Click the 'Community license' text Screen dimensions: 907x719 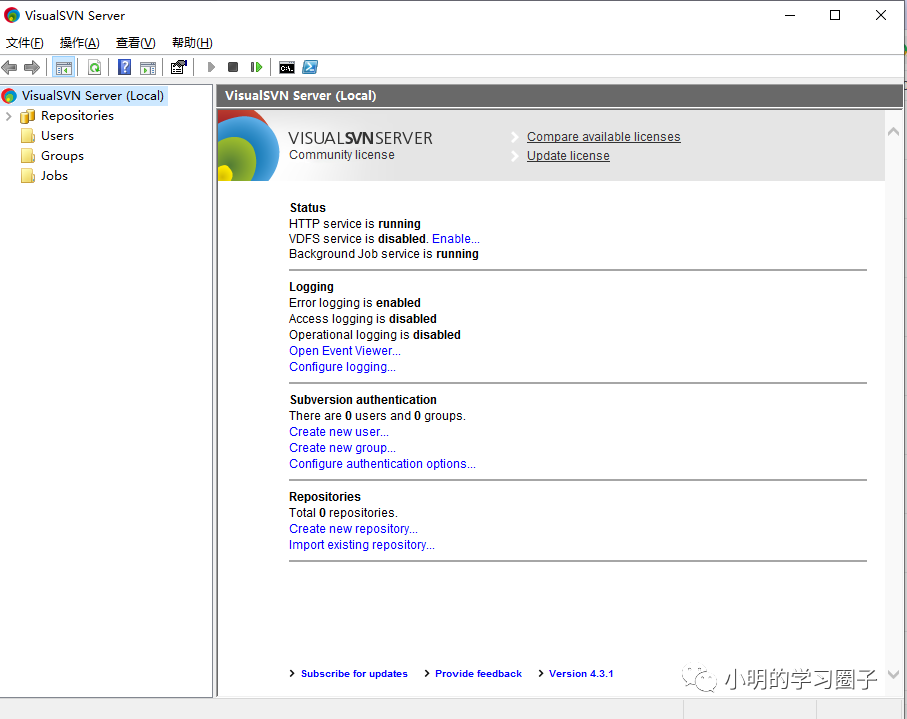342,155
